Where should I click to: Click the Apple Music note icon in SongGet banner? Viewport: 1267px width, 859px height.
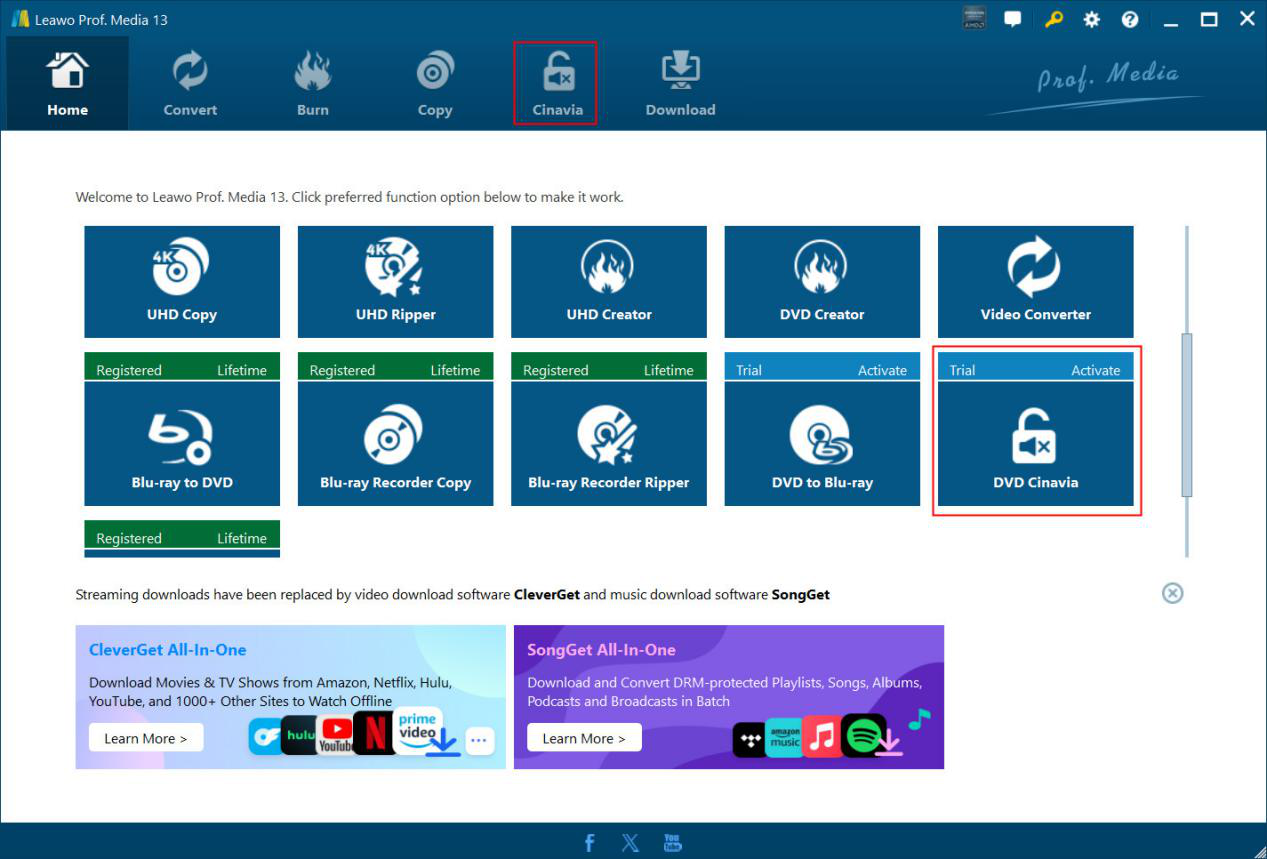click(822, 737)
